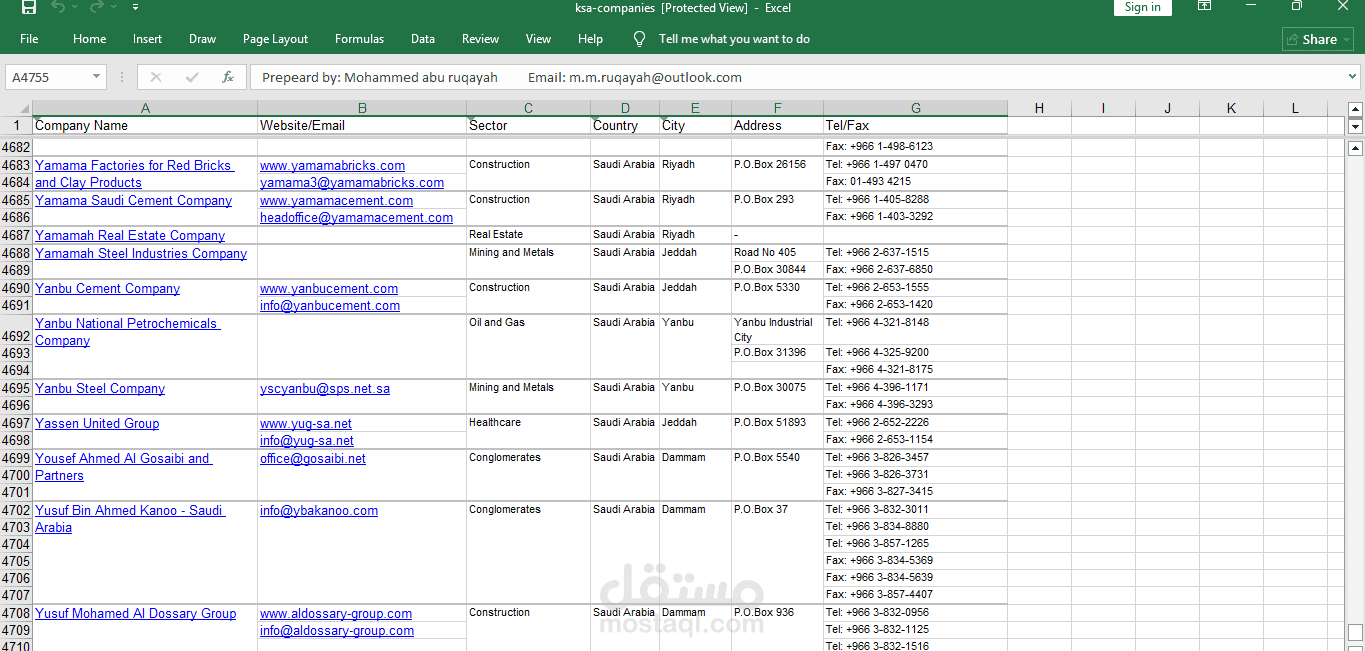Select column C header

[x=528, y=108]
